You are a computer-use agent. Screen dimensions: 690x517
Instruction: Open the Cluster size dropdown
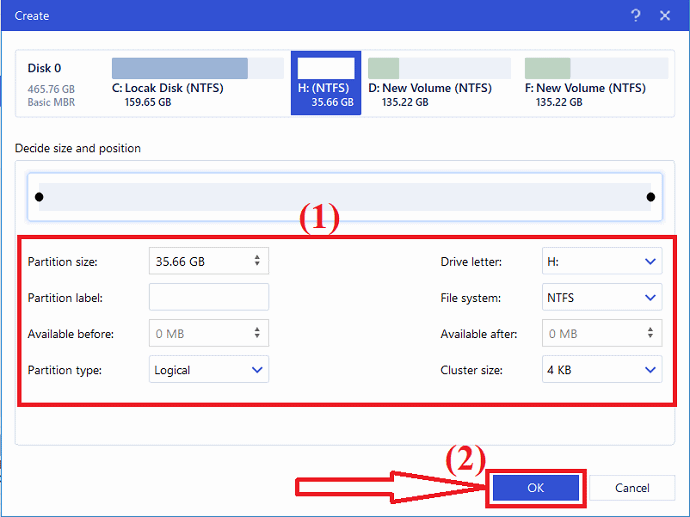coord(602,370)
